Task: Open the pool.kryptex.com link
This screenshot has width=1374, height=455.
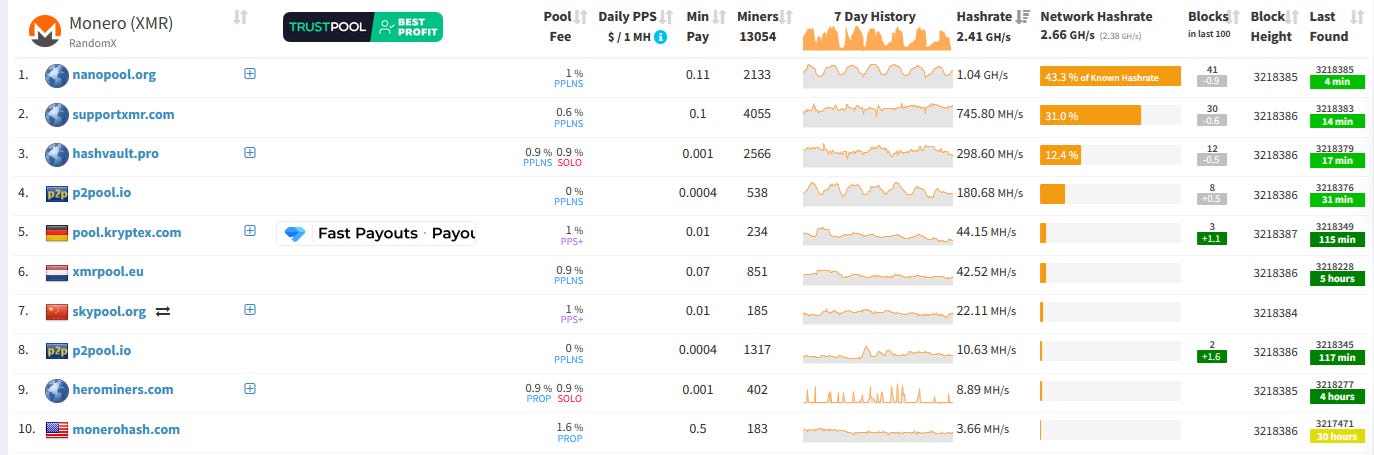Action: [127, 233]
